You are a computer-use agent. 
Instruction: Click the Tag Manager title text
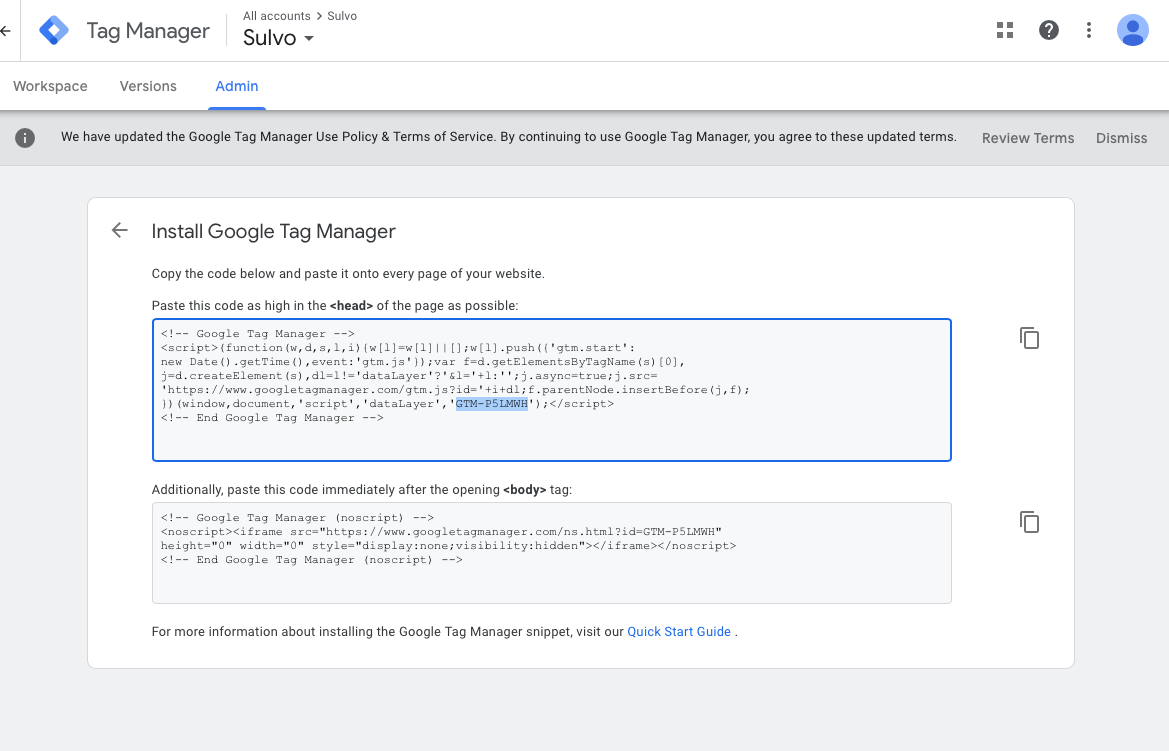tap(148, 31)
